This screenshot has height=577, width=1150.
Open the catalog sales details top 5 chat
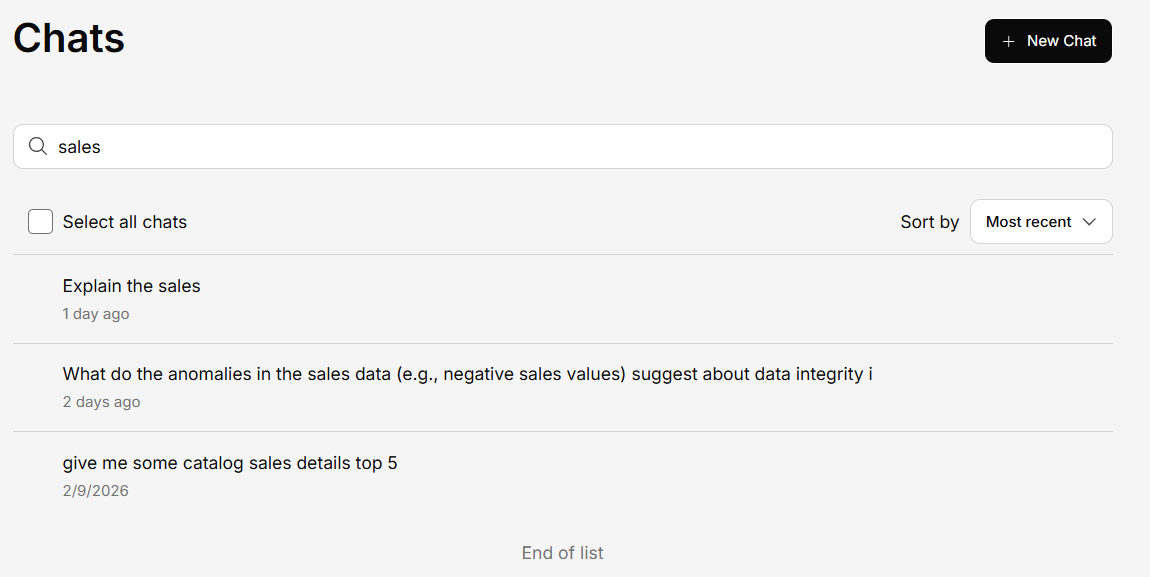tap(229, 463)
